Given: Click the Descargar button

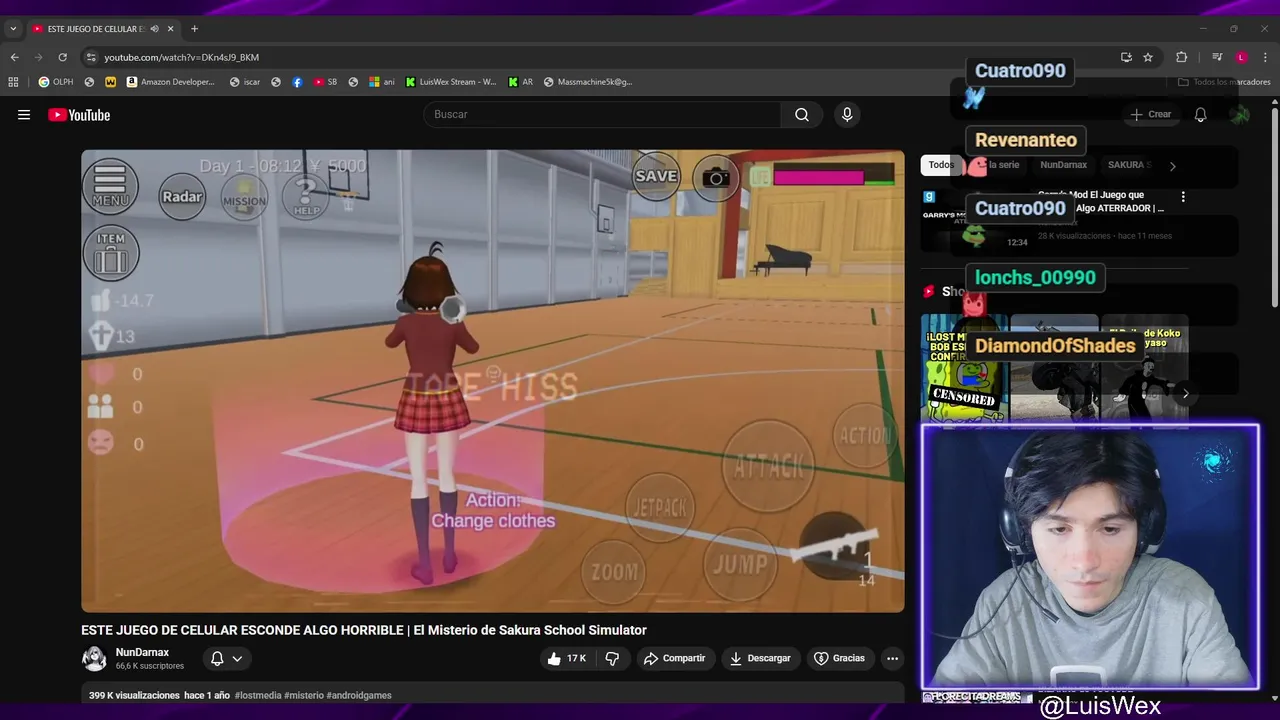Looking at the screenshot, I should [x=760, y=658].
